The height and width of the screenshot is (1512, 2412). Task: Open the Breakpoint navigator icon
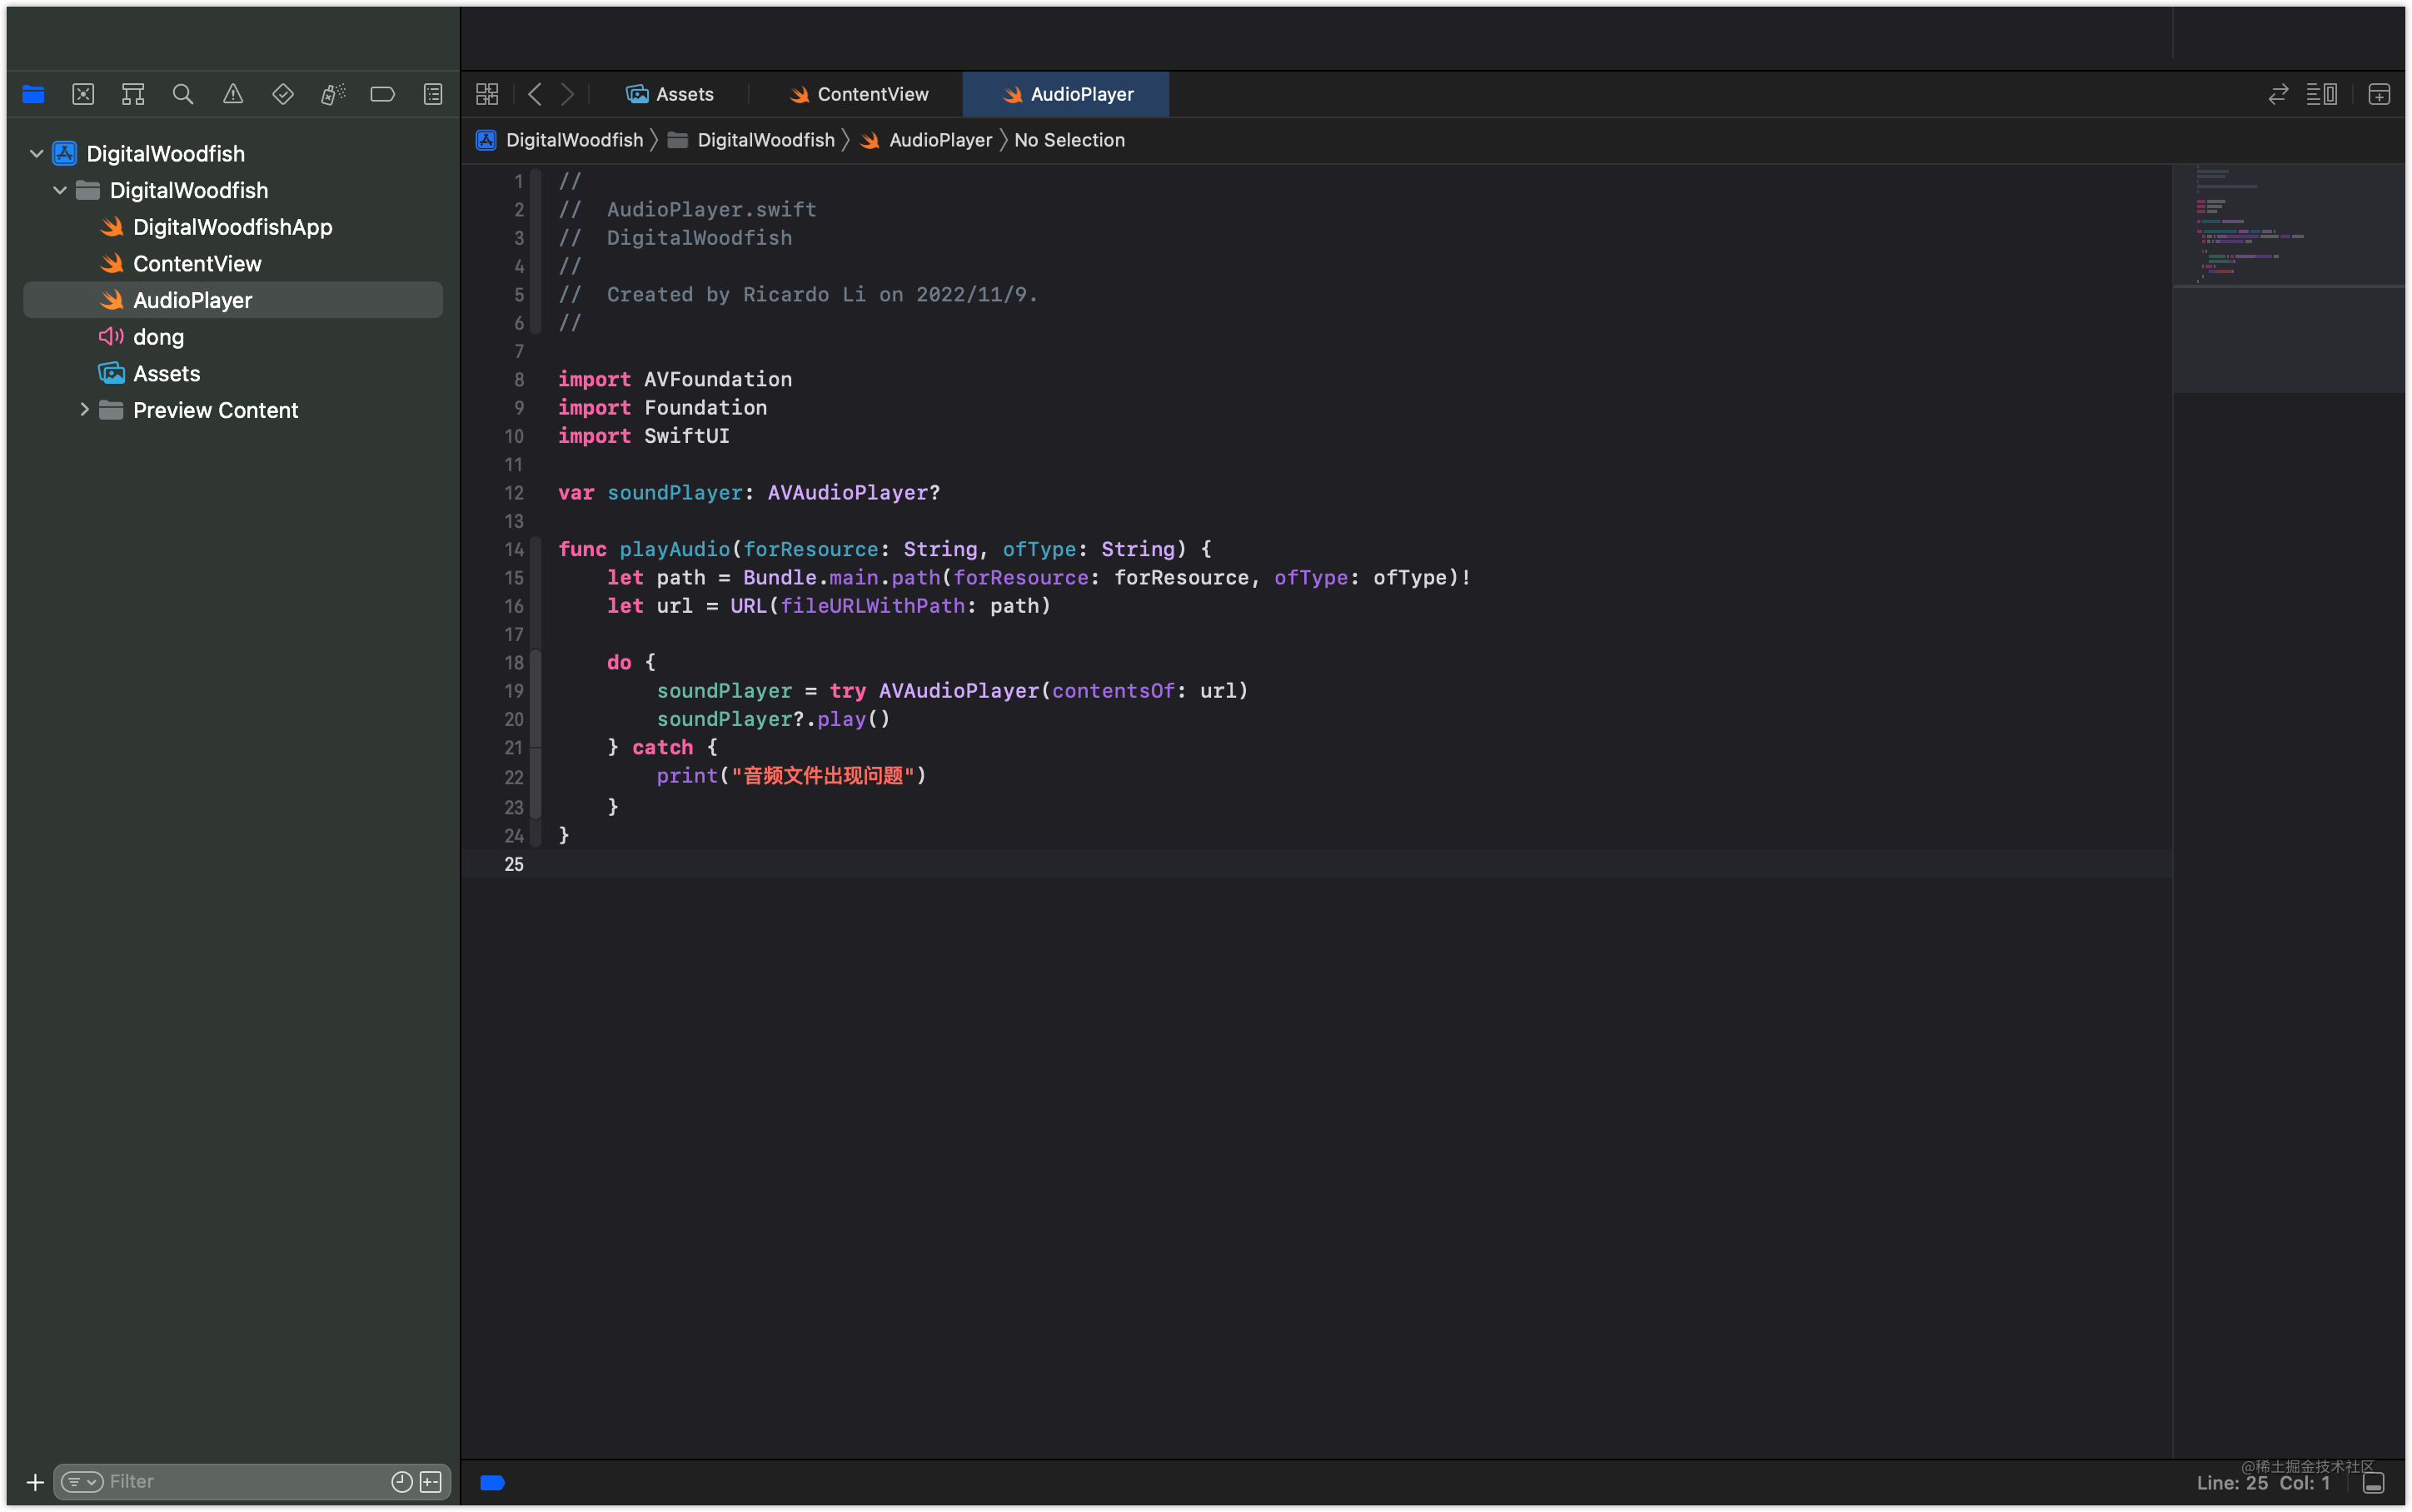[x=383, y=94]
